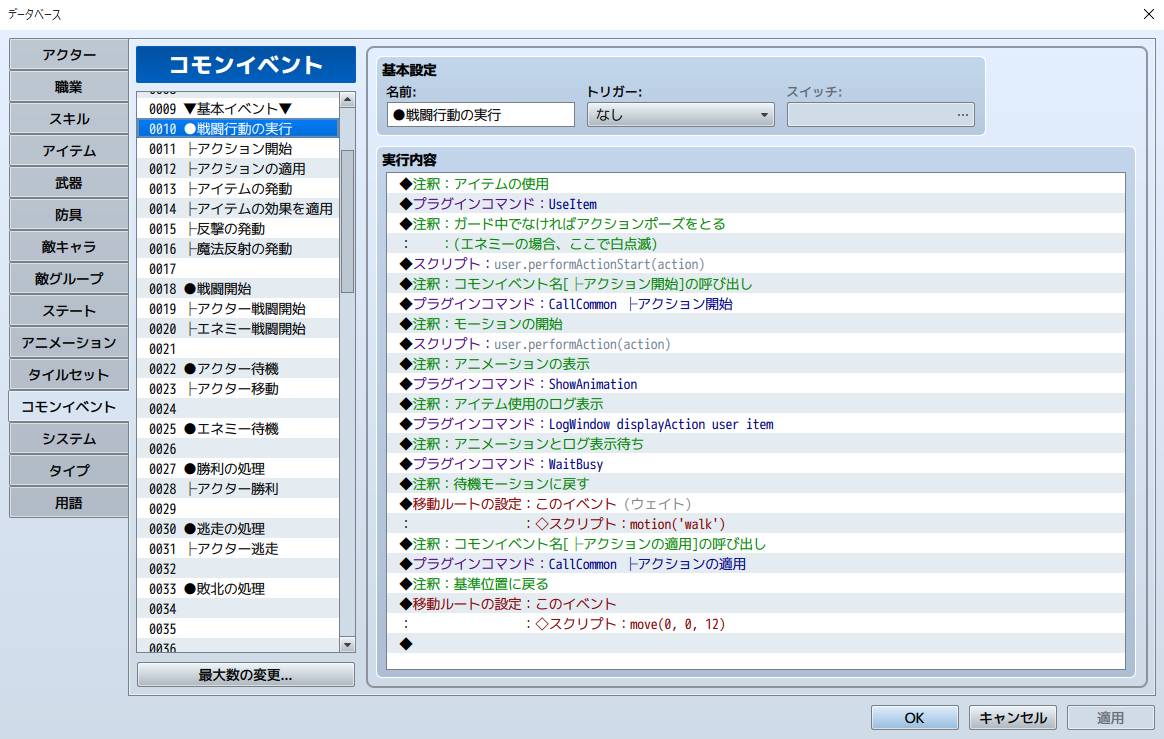Click the キャンセル button
This screenshot has width=1164, height=739.
(x=1013, y=717)
